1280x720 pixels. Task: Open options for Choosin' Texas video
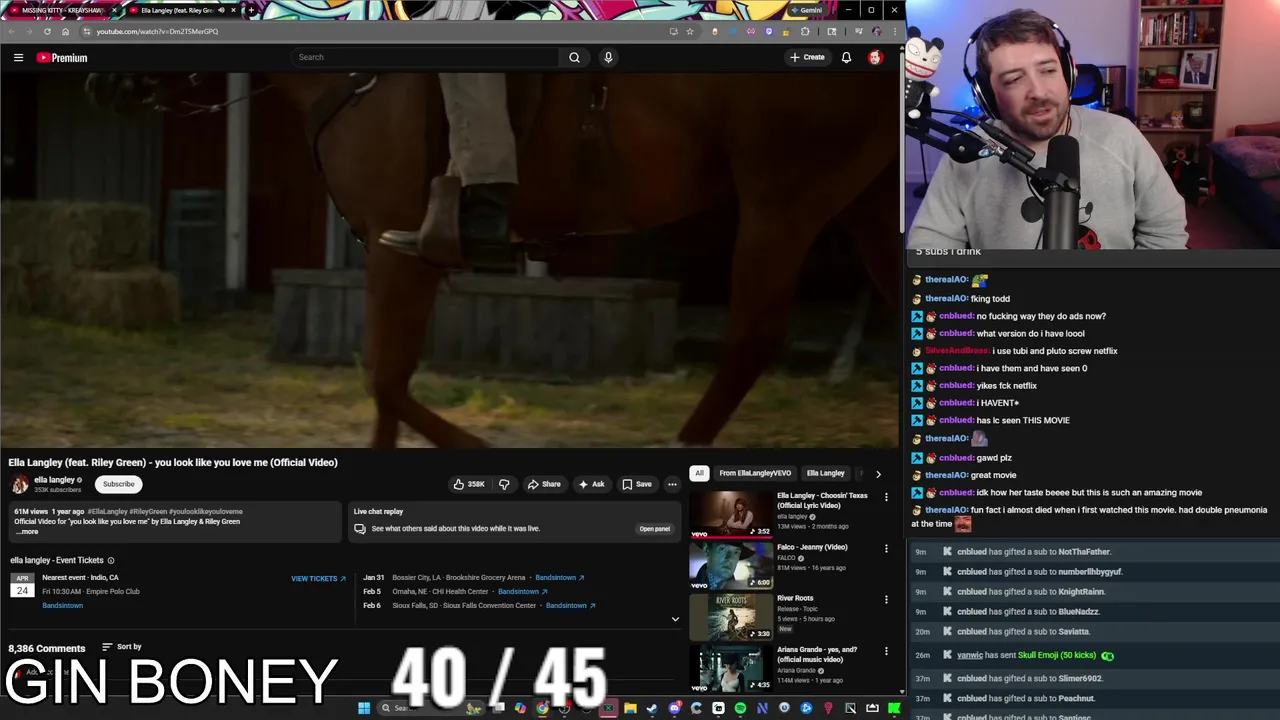(x=885, y=497)
